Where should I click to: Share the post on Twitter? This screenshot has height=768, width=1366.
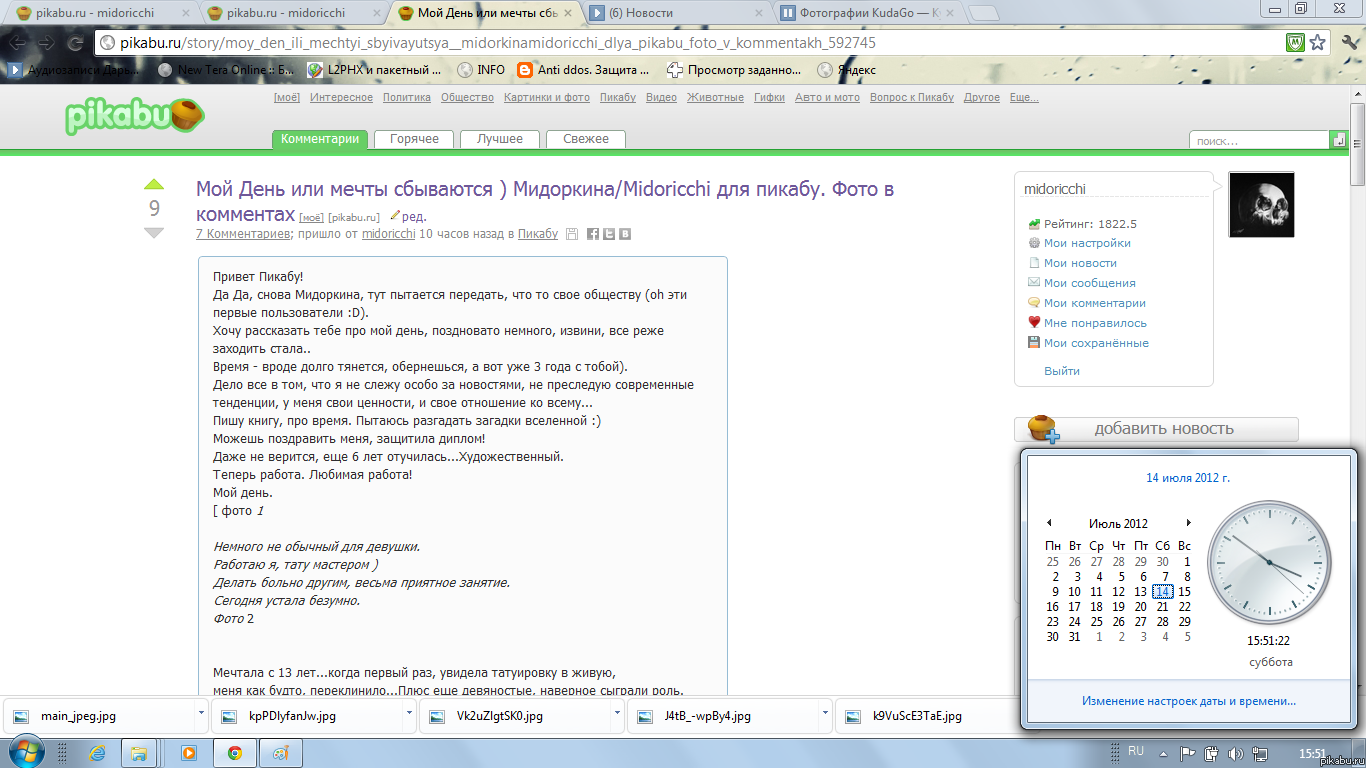pyautogui.click(x=609, y=234)
